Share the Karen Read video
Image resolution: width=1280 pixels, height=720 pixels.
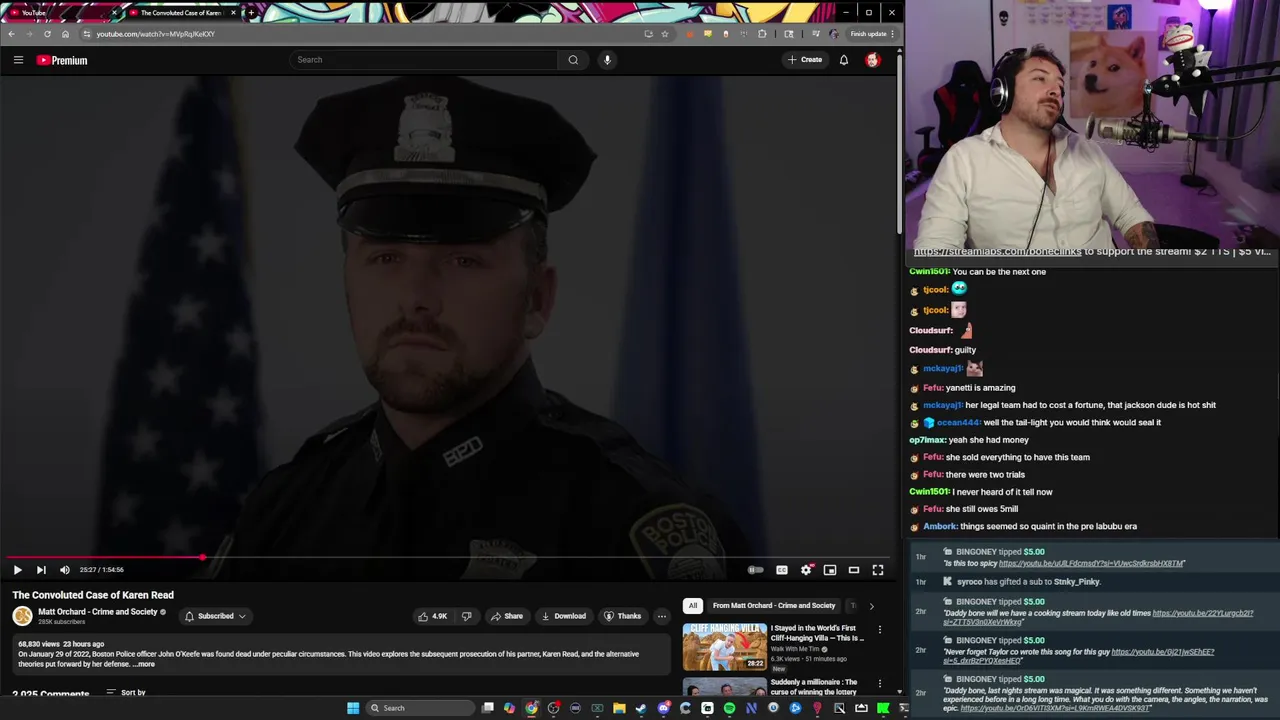point(507,616)
